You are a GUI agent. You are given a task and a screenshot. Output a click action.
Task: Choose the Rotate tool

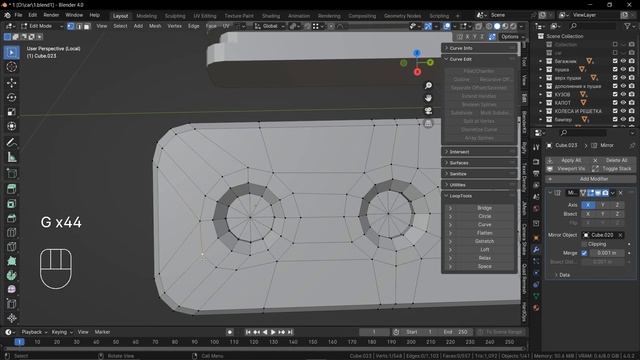pyautogui.click(x=11, y=97)
